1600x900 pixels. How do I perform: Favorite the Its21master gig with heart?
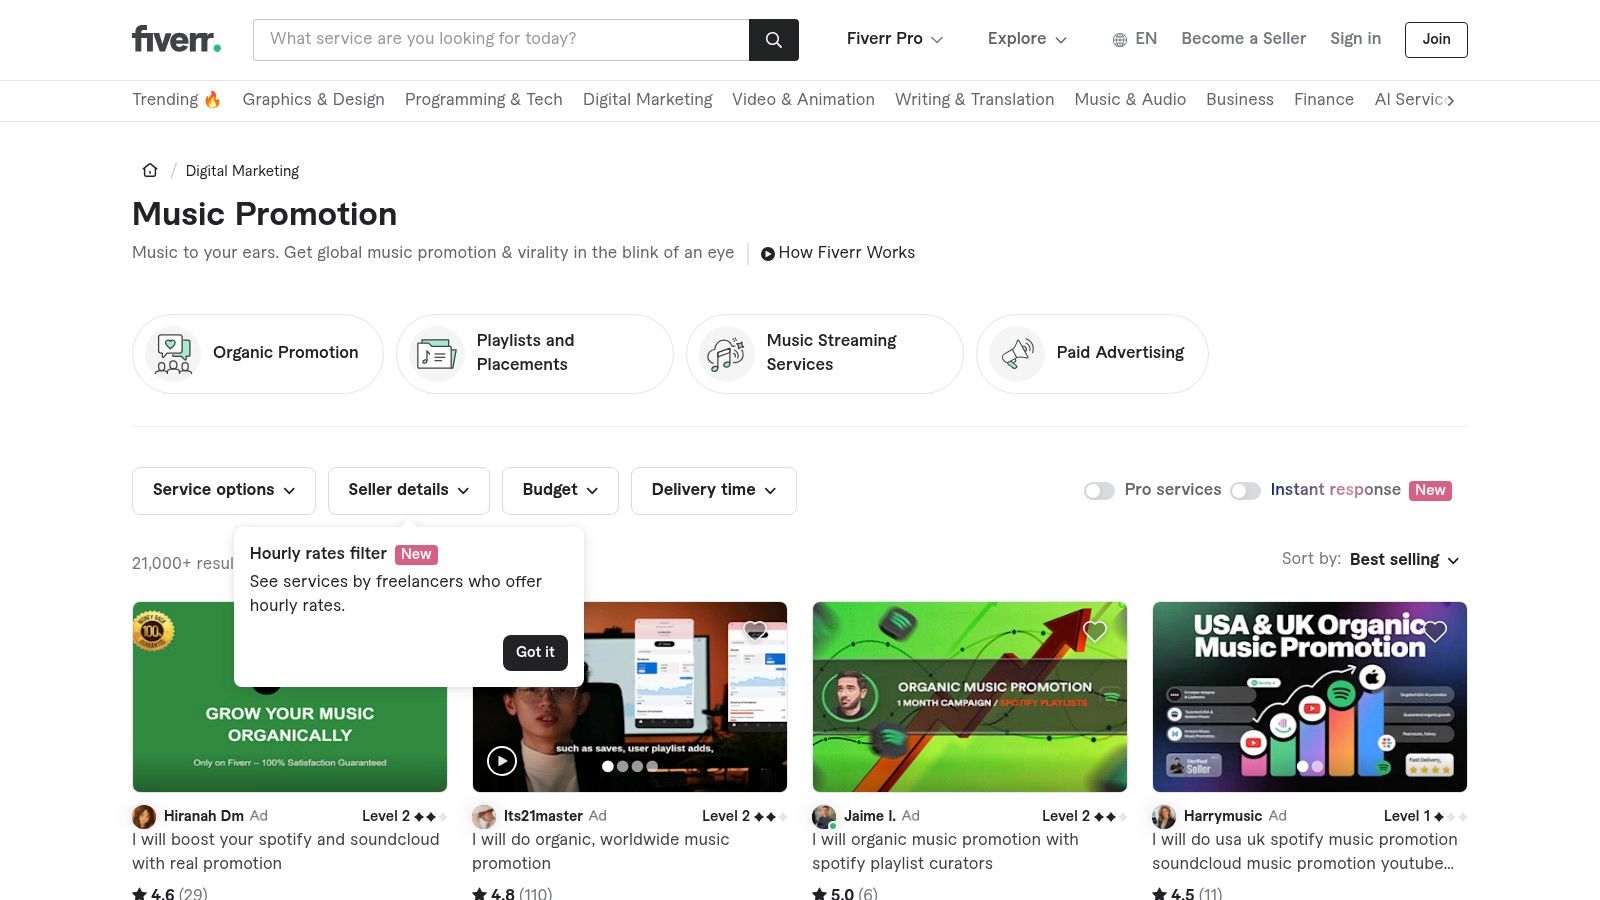(x=755, y=631)
